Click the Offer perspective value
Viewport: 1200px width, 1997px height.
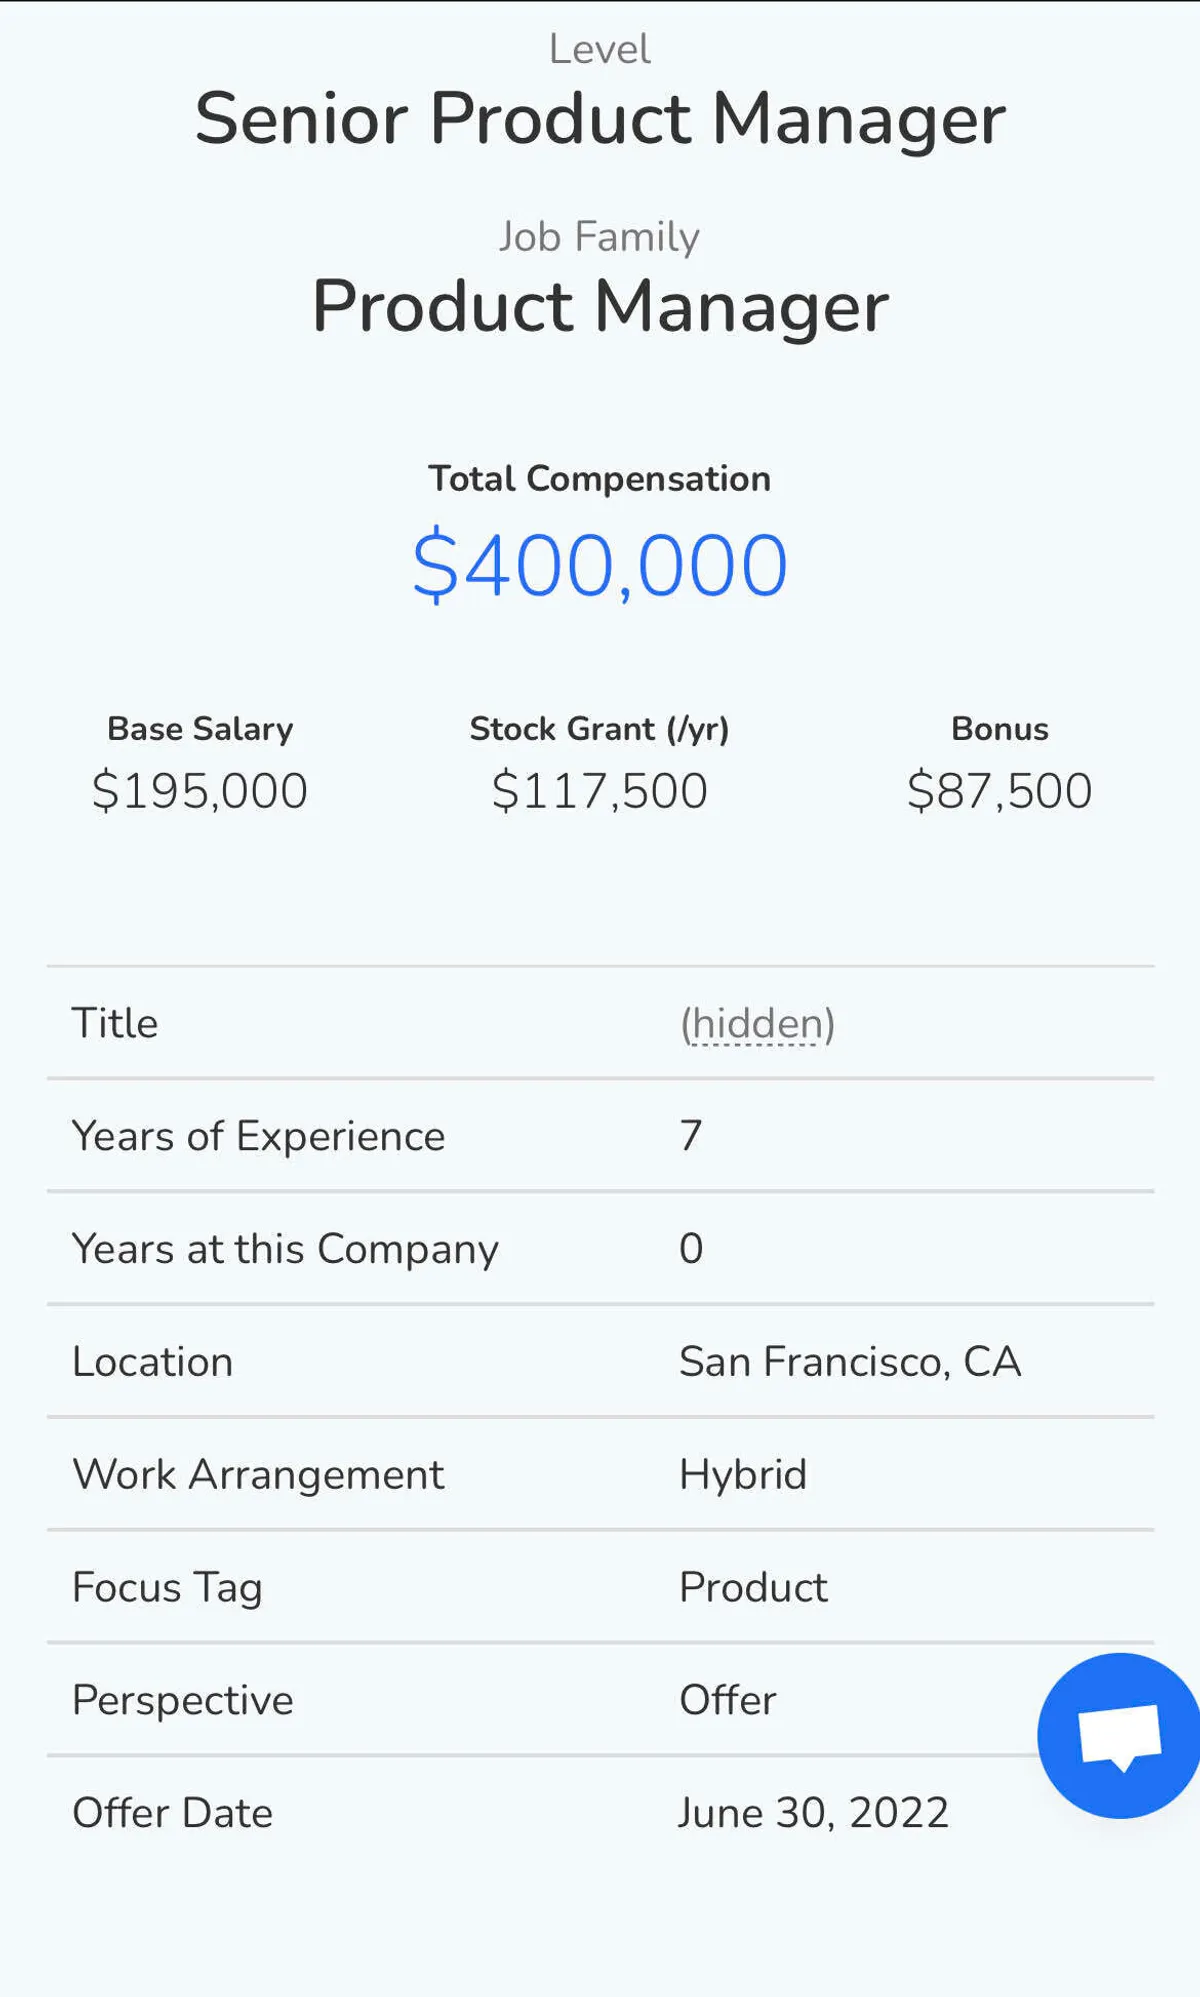click(728, 1700)
